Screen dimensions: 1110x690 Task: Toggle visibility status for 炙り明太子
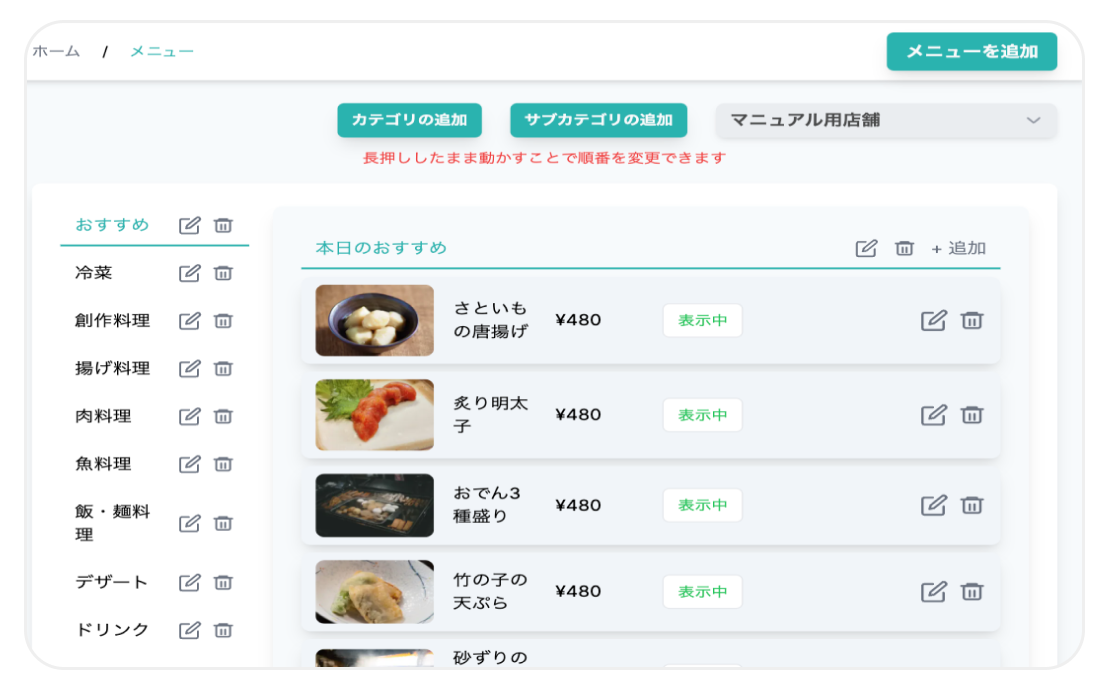[702, 414]
